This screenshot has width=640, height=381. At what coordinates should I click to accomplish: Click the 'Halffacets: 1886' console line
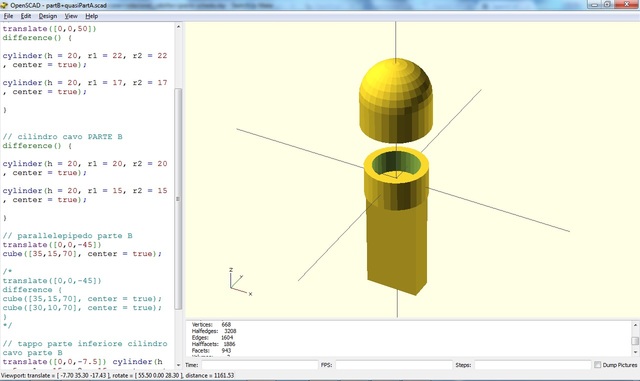tap(213, 344)
